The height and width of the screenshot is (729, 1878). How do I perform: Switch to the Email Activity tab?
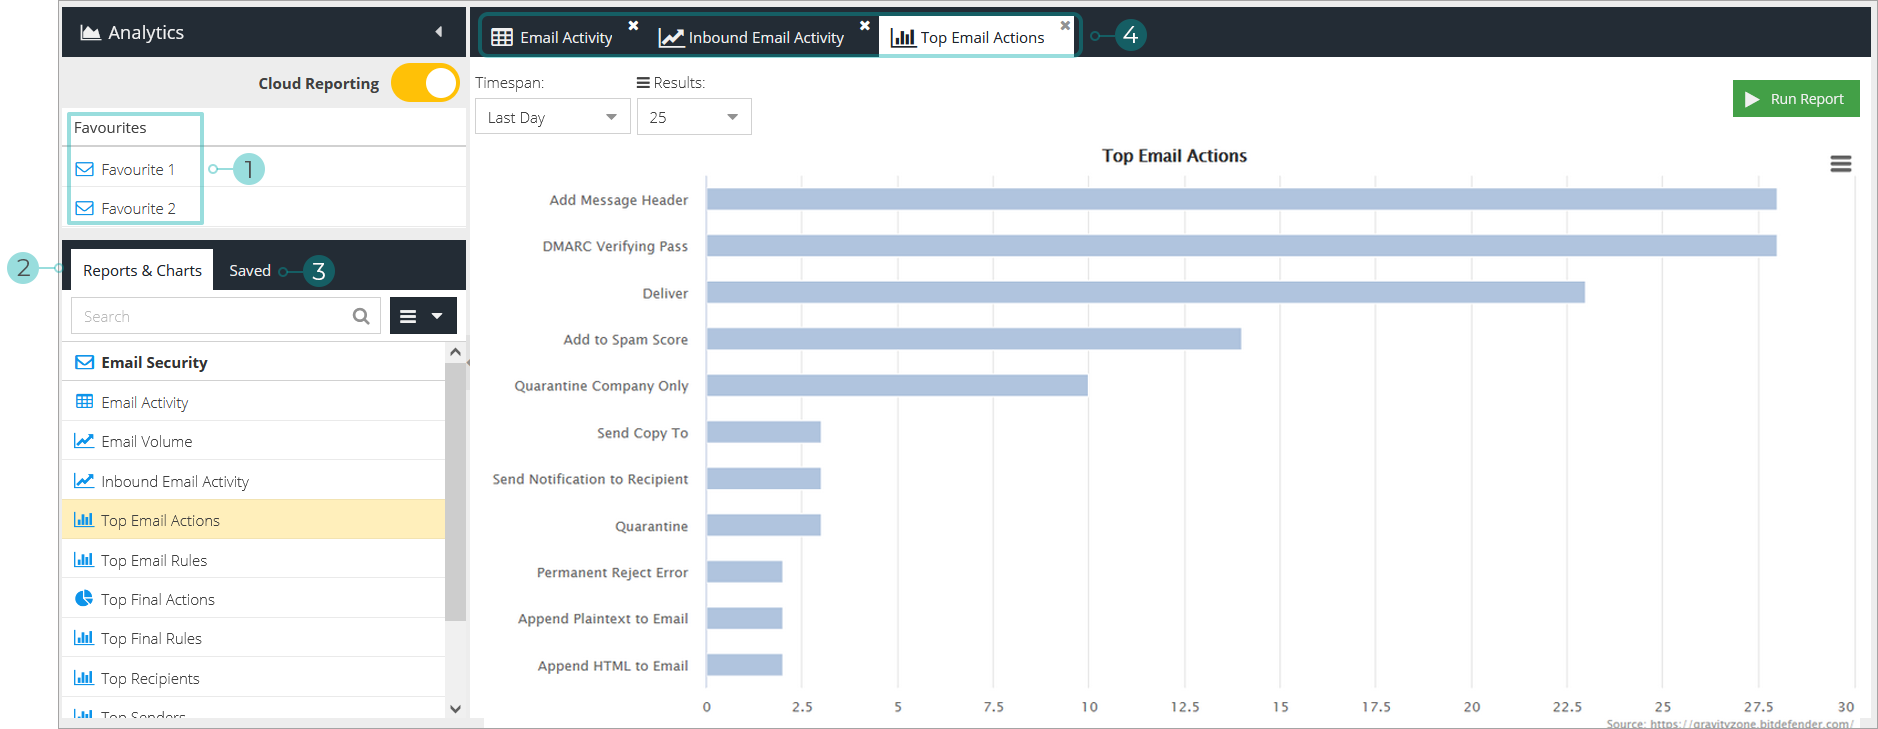click(554, 37)
